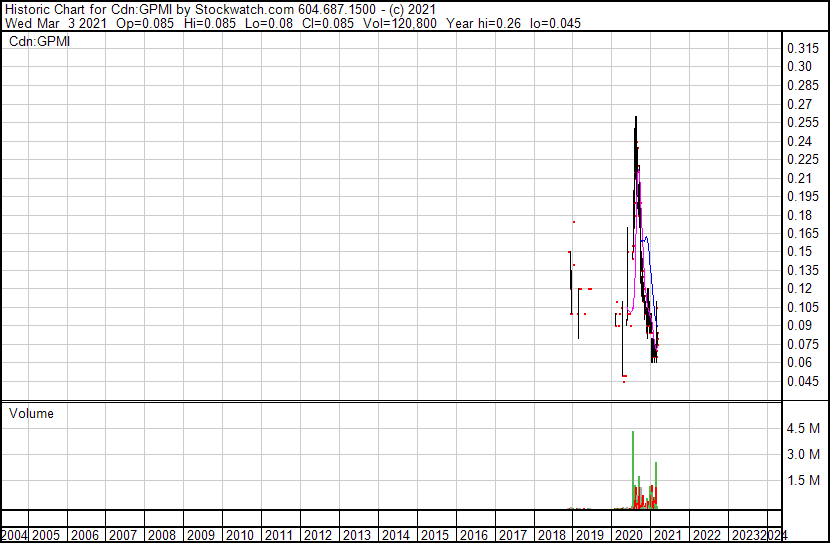This screenshot has width=830, height=543.
Task: Click the price peak near 0.26
Action: click(x=636, y=120)
